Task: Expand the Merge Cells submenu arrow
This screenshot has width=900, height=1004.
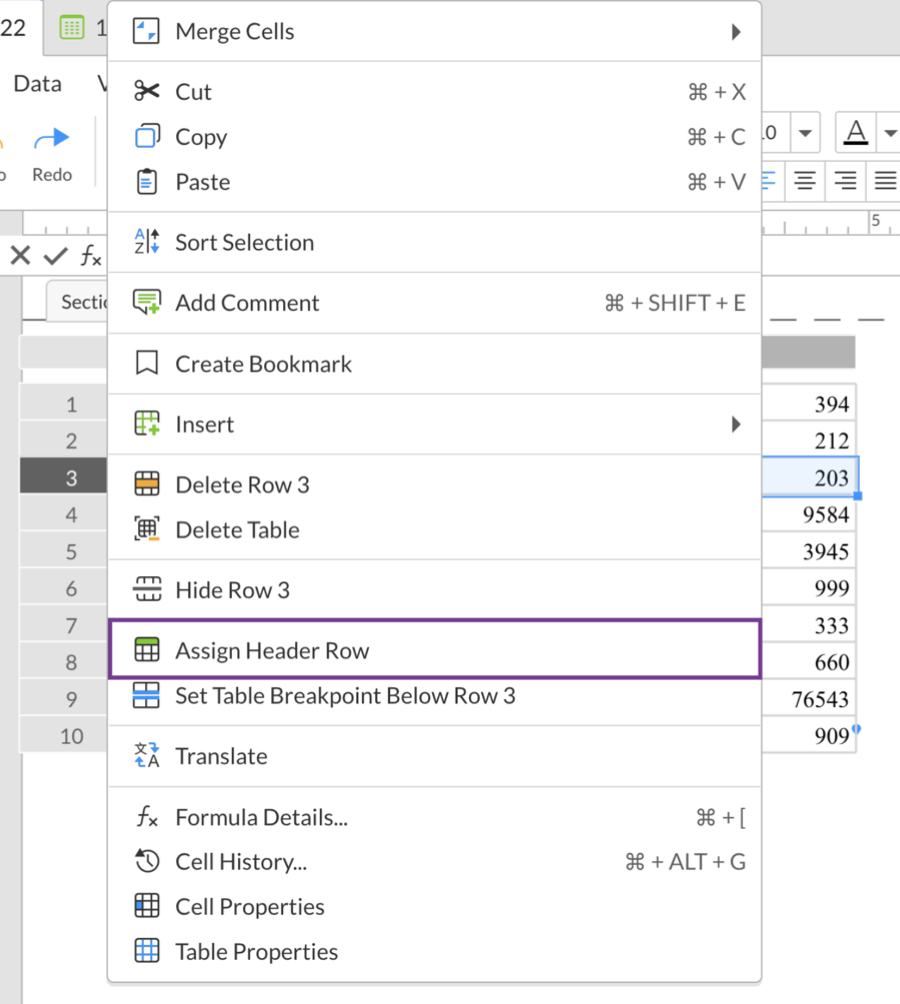Action: tap(736, 32)
